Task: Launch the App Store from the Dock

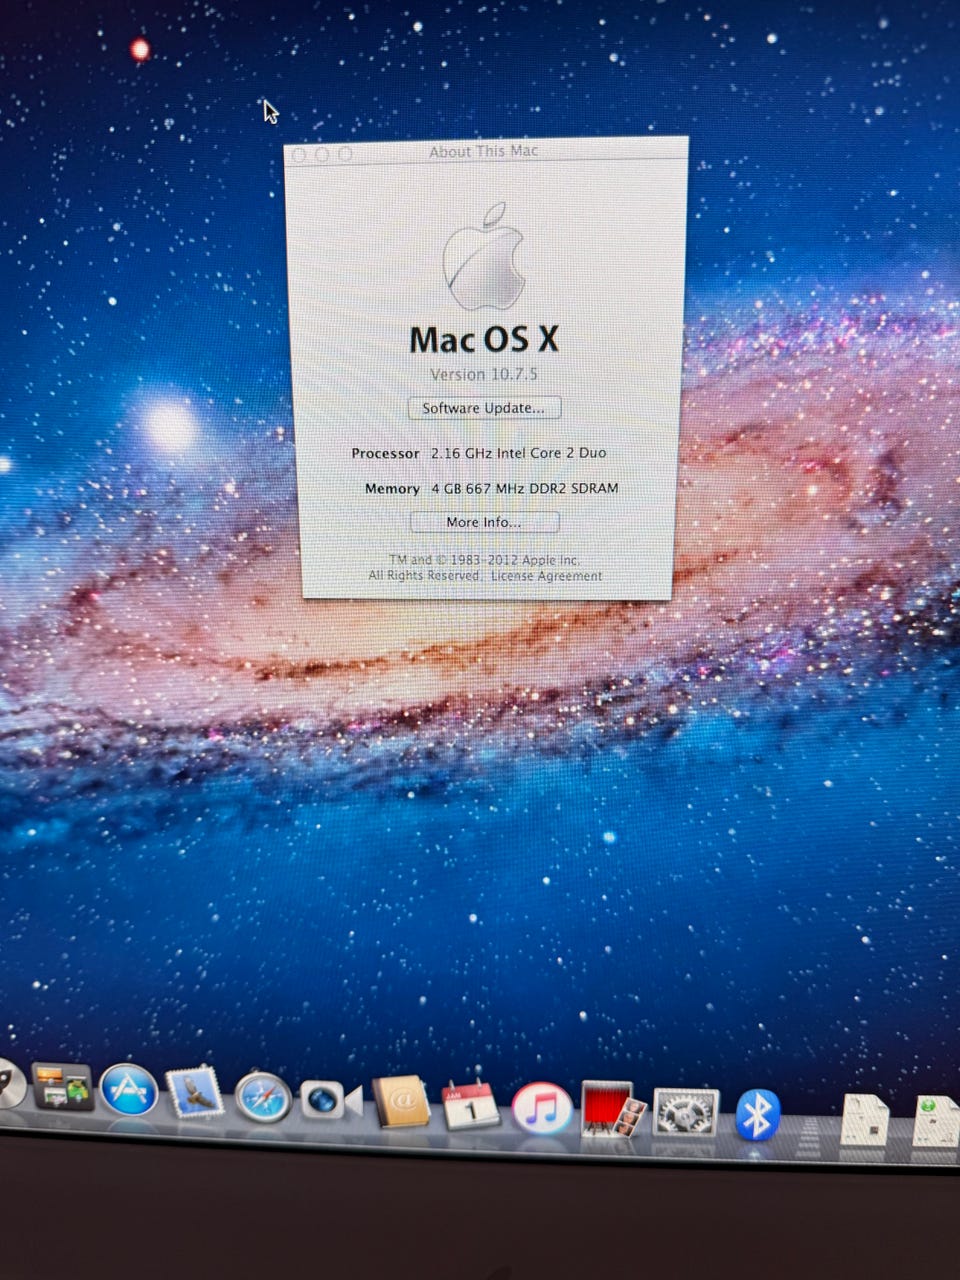Action: click(x=129, y=1090)
